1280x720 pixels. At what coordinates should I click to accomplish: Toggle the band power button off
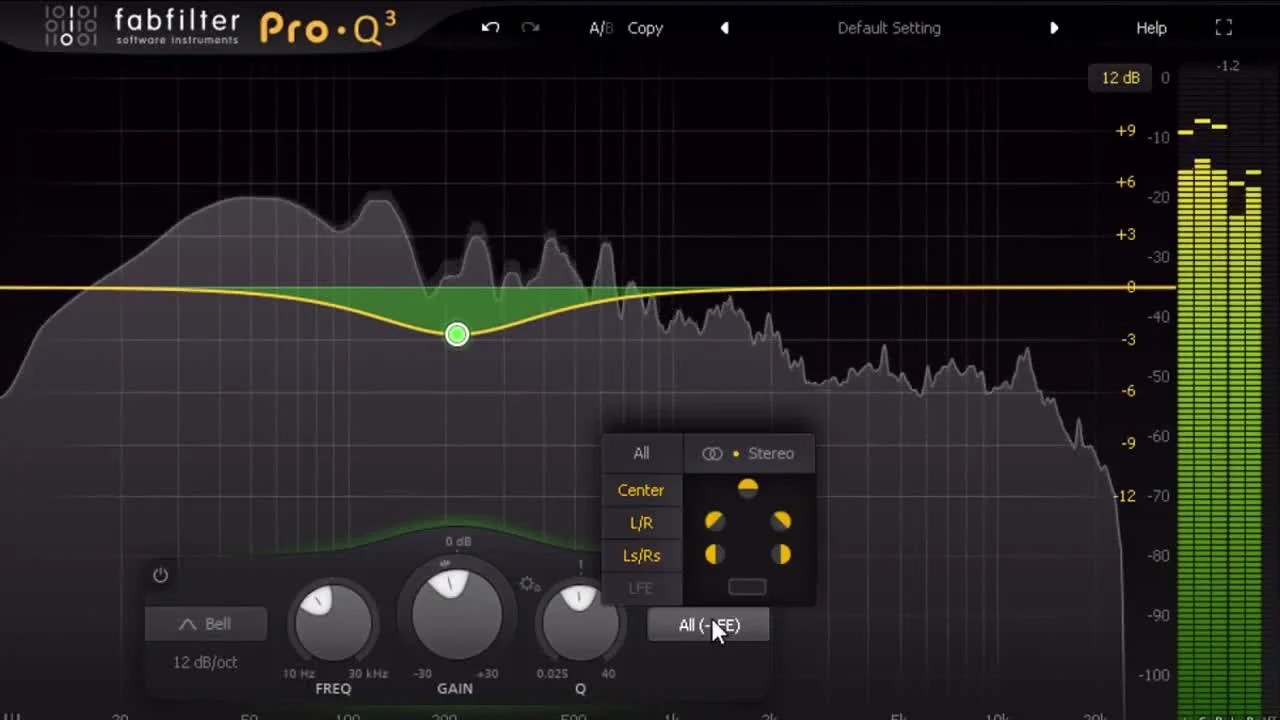(160, 575)
